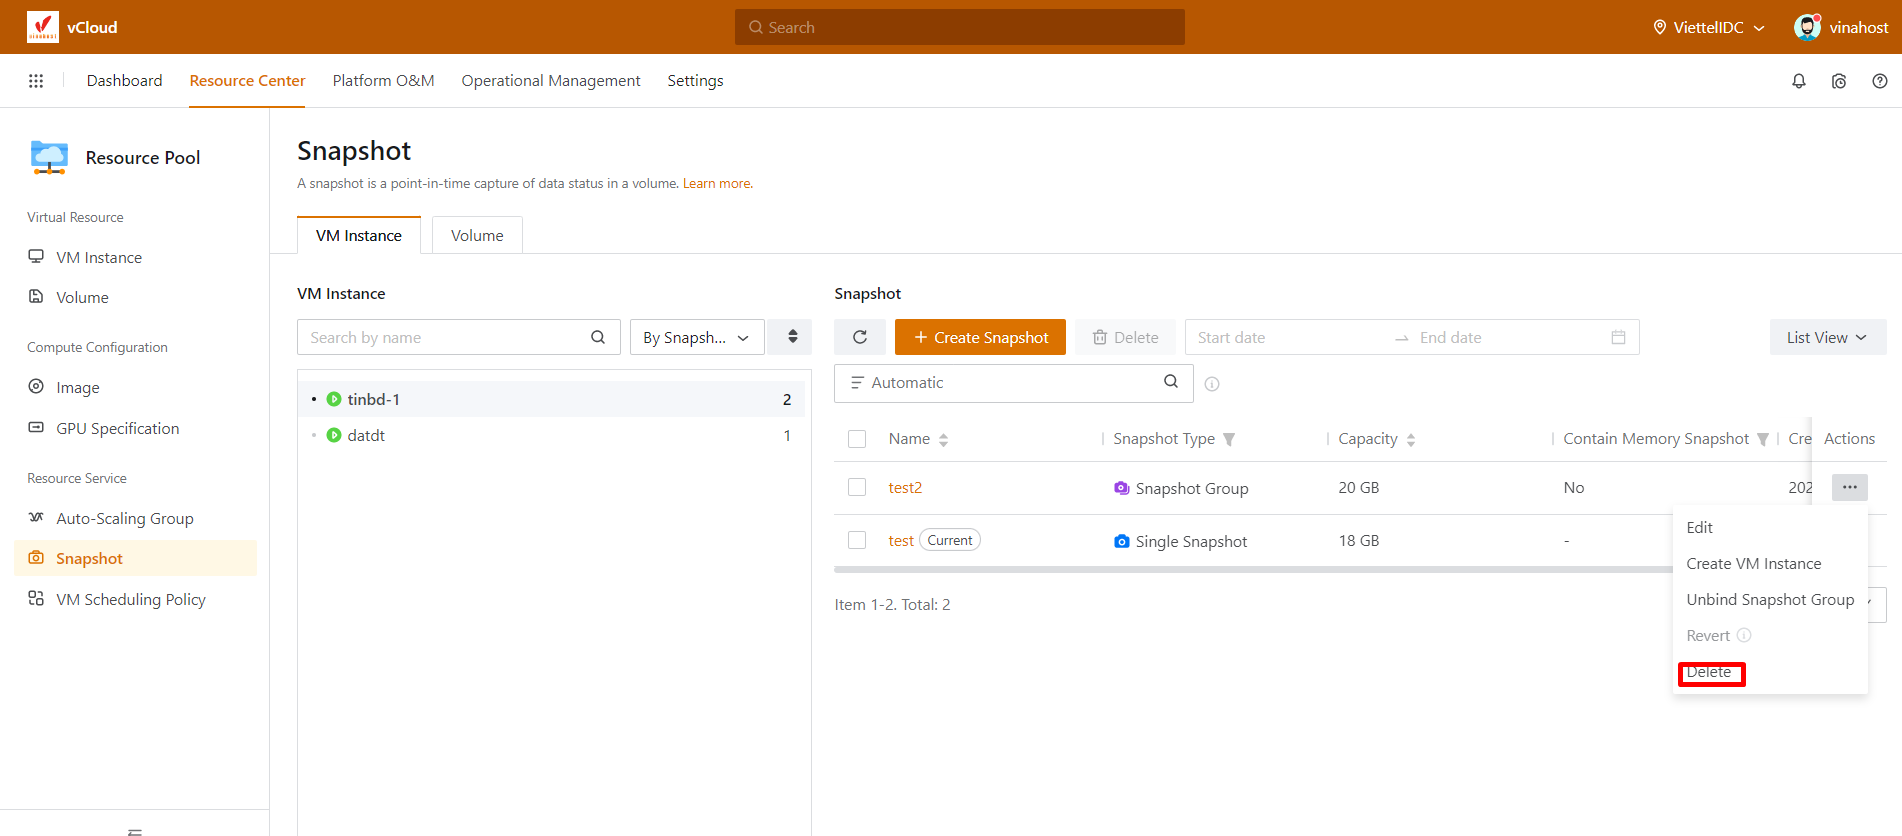1902x836 pixels.
Task: Open the three-dot actions menu for test2
Action: 1849,487
